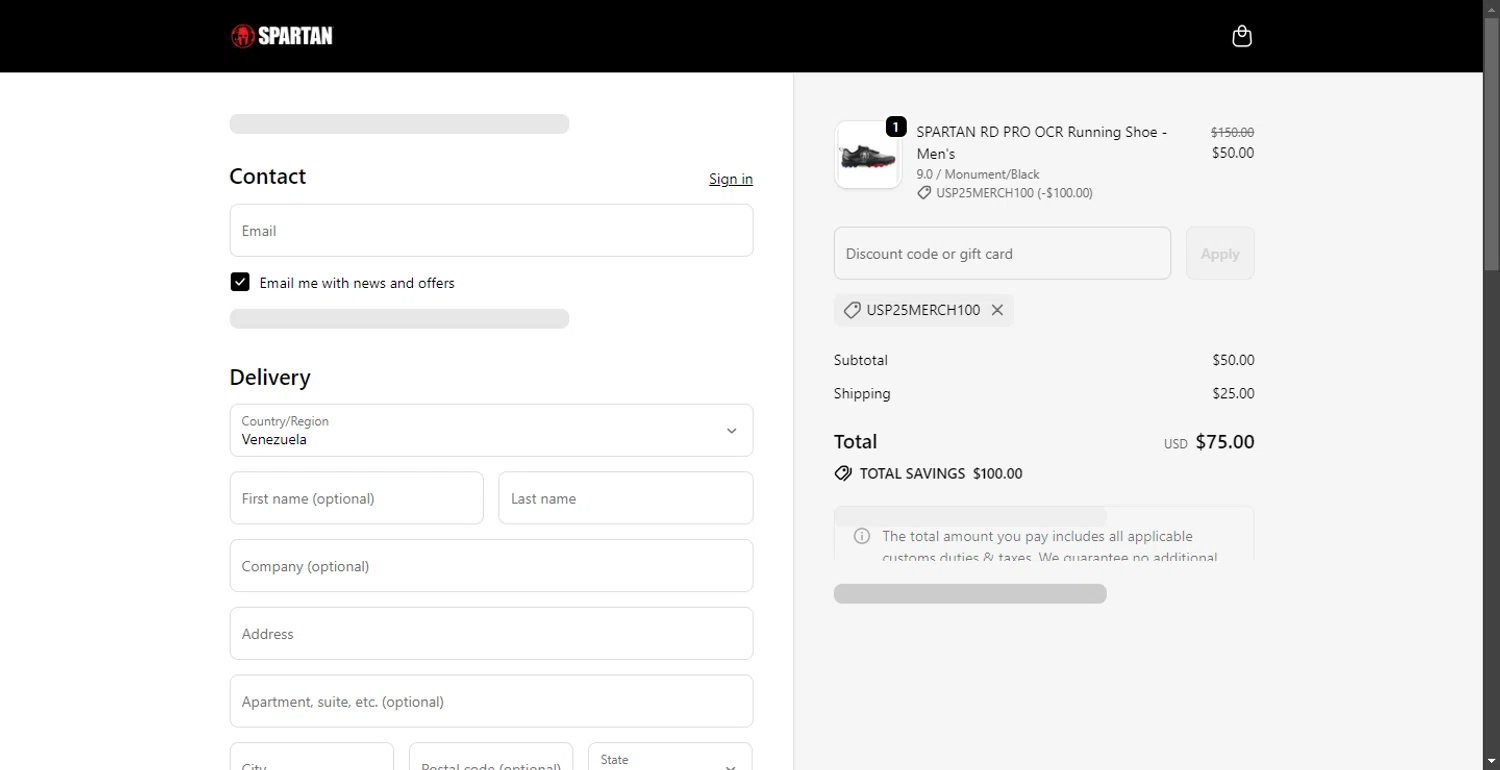This screenshot has width=1500, height=770.
Task: Click the quantity badge on product image
Action: 896,127
